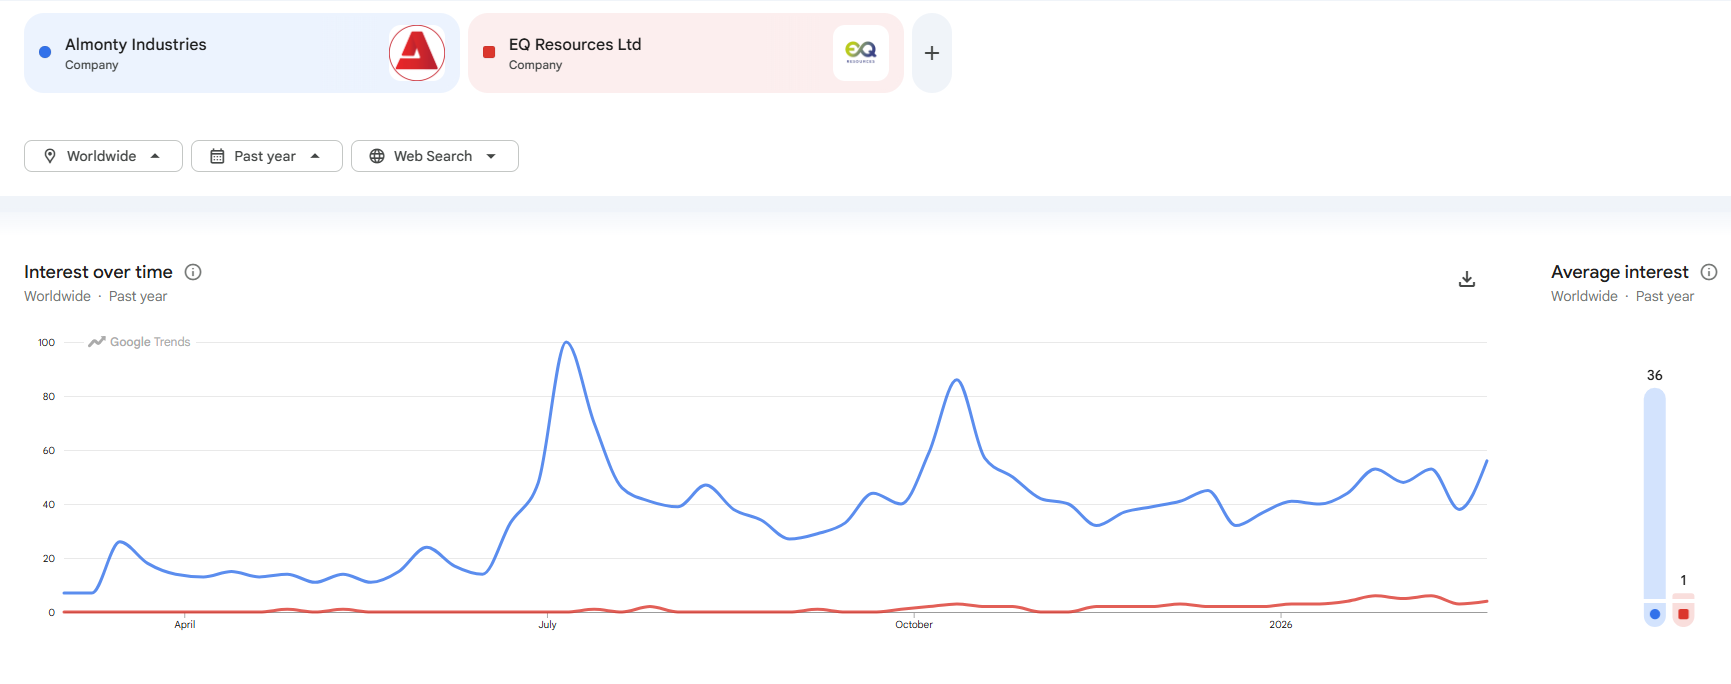Click the '2026' axis label
Viewport: 1731px width, 684px height.
(x=1281, y=624)
